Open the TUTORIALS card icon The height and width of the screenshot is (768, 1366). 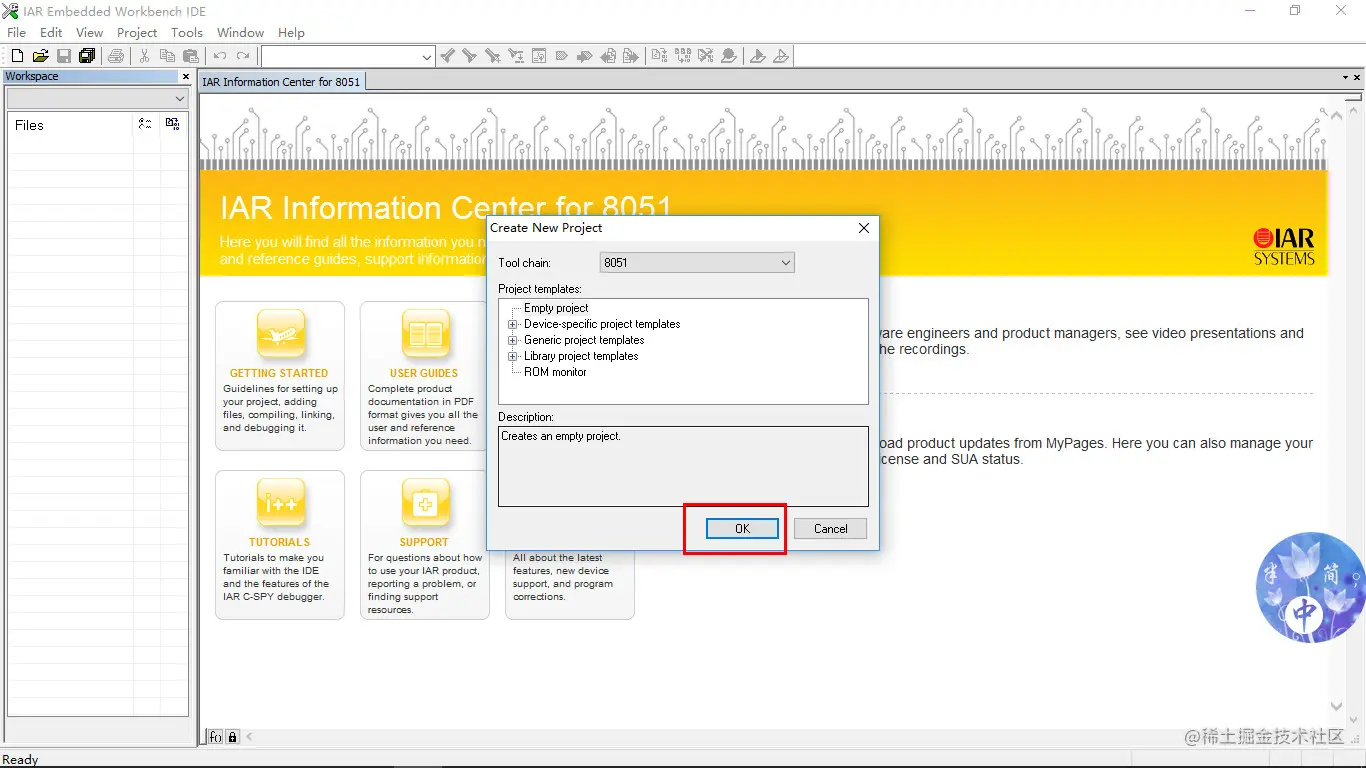[x=281, y=503]
